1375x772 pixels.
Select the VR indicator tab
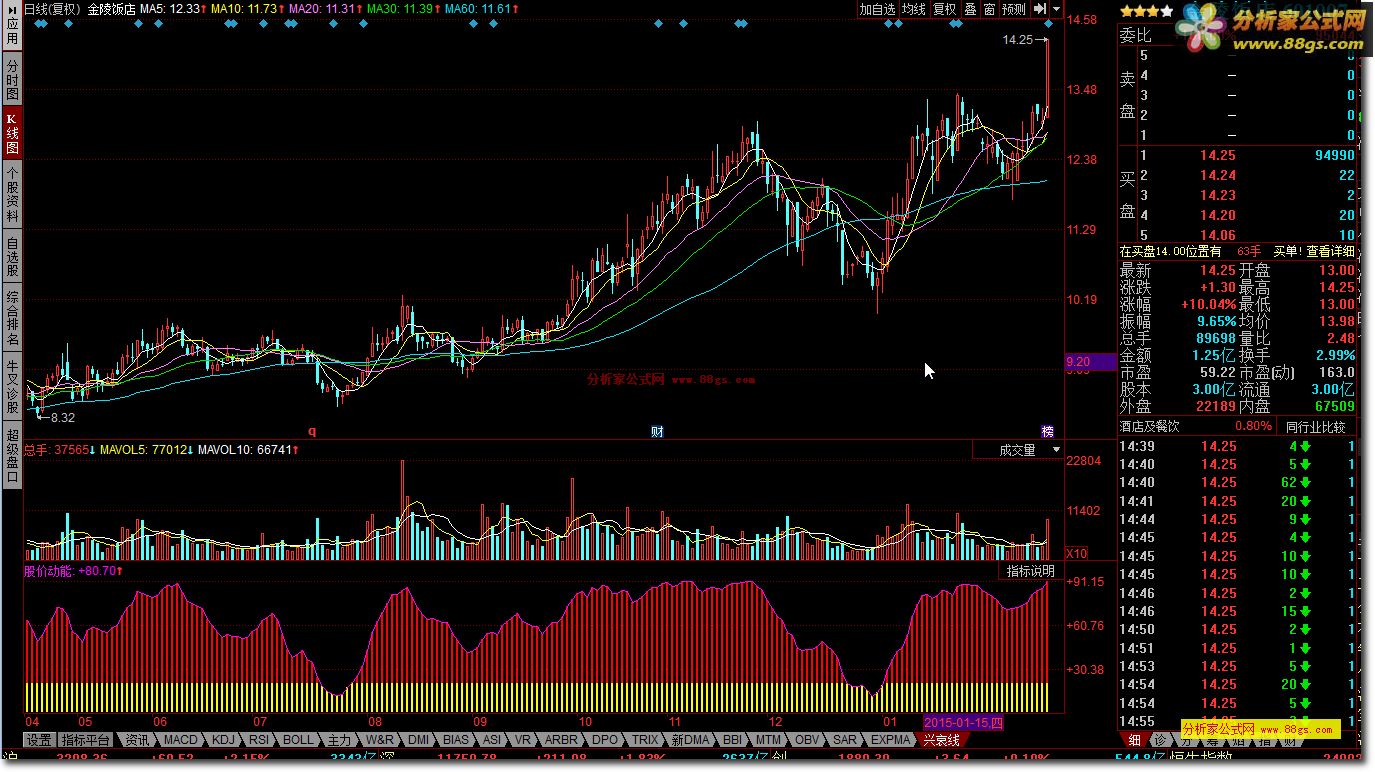point(522,740)
